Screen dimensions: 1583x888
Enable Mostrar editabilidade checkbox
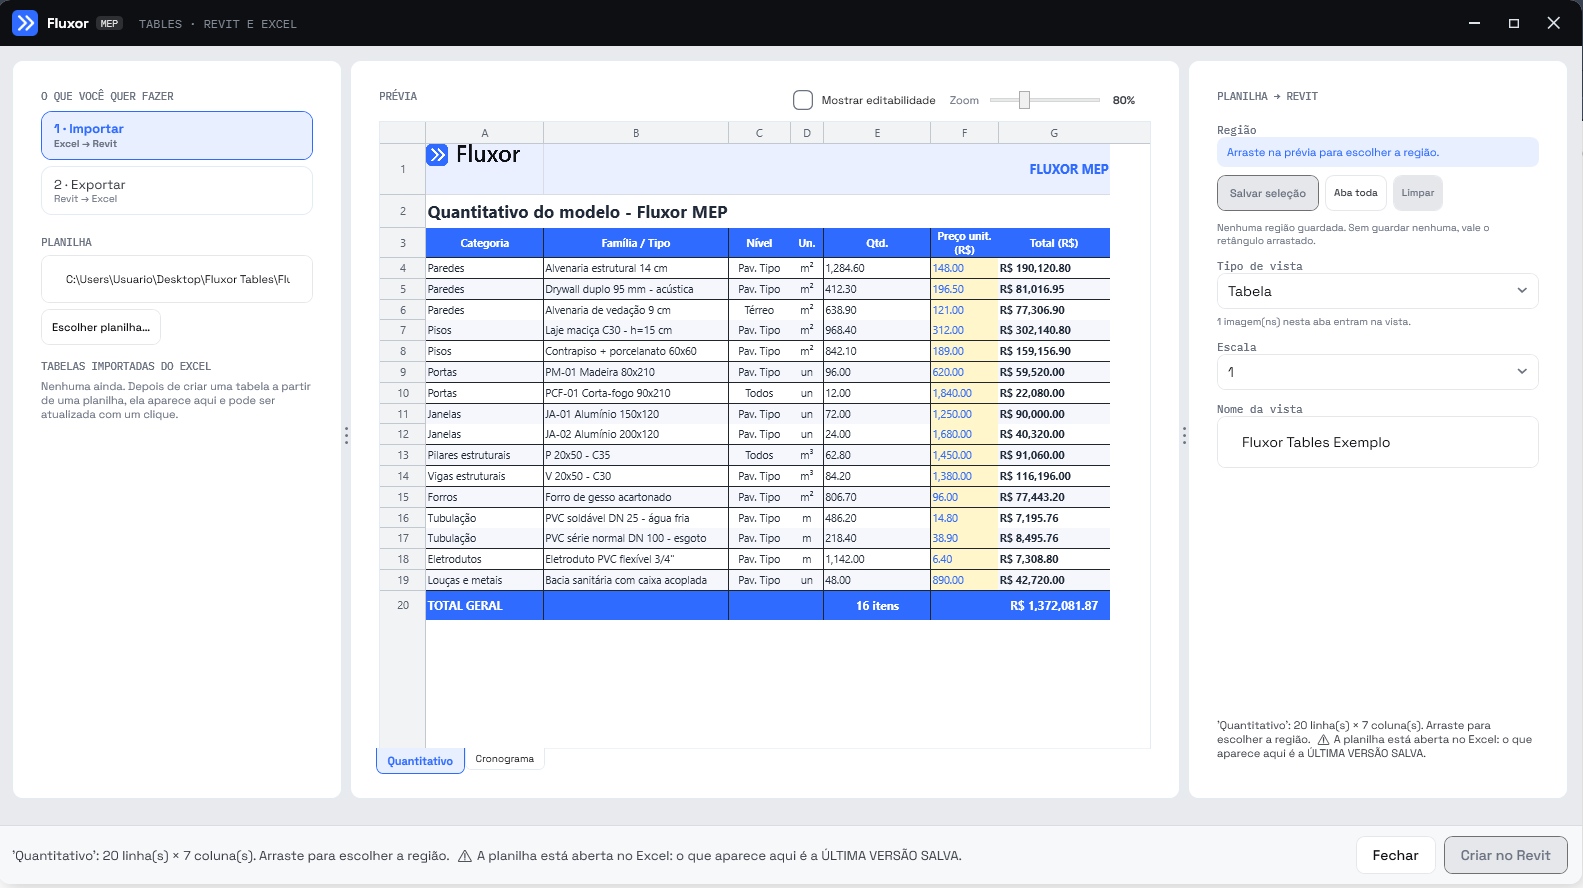[803, 100]
